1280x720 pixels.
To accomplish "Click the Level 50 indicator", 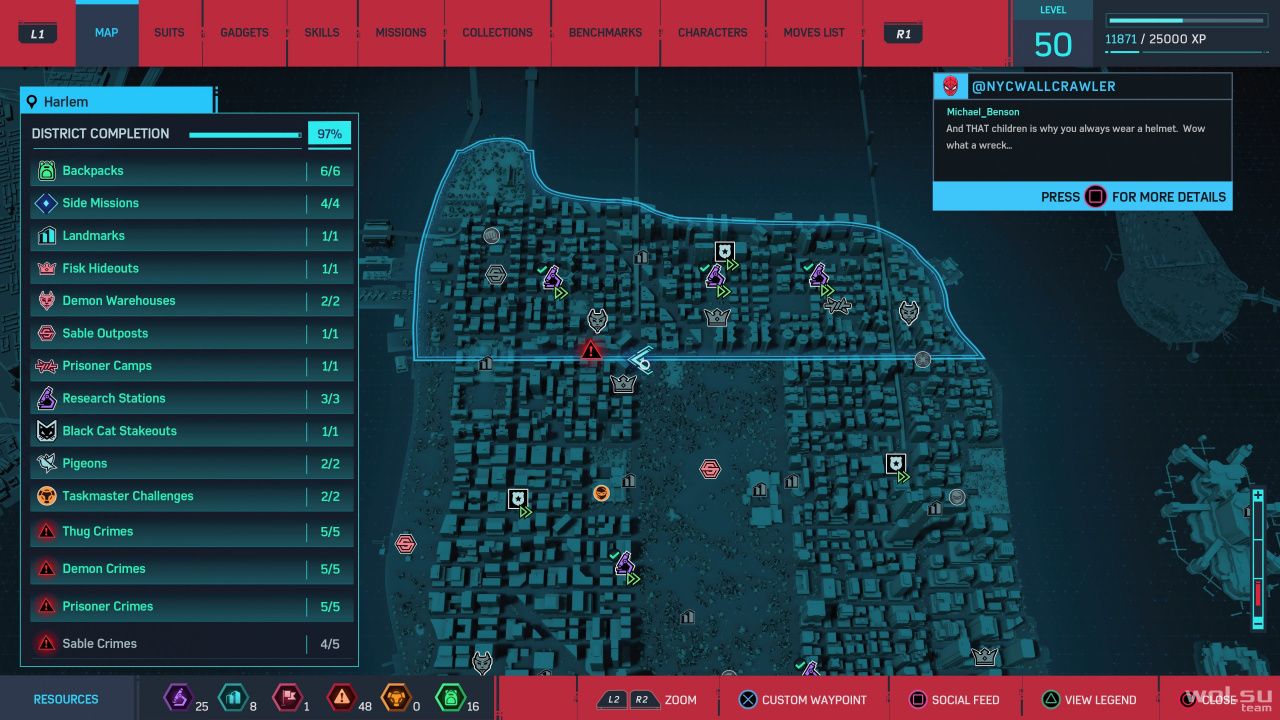I will (1052, 35).
